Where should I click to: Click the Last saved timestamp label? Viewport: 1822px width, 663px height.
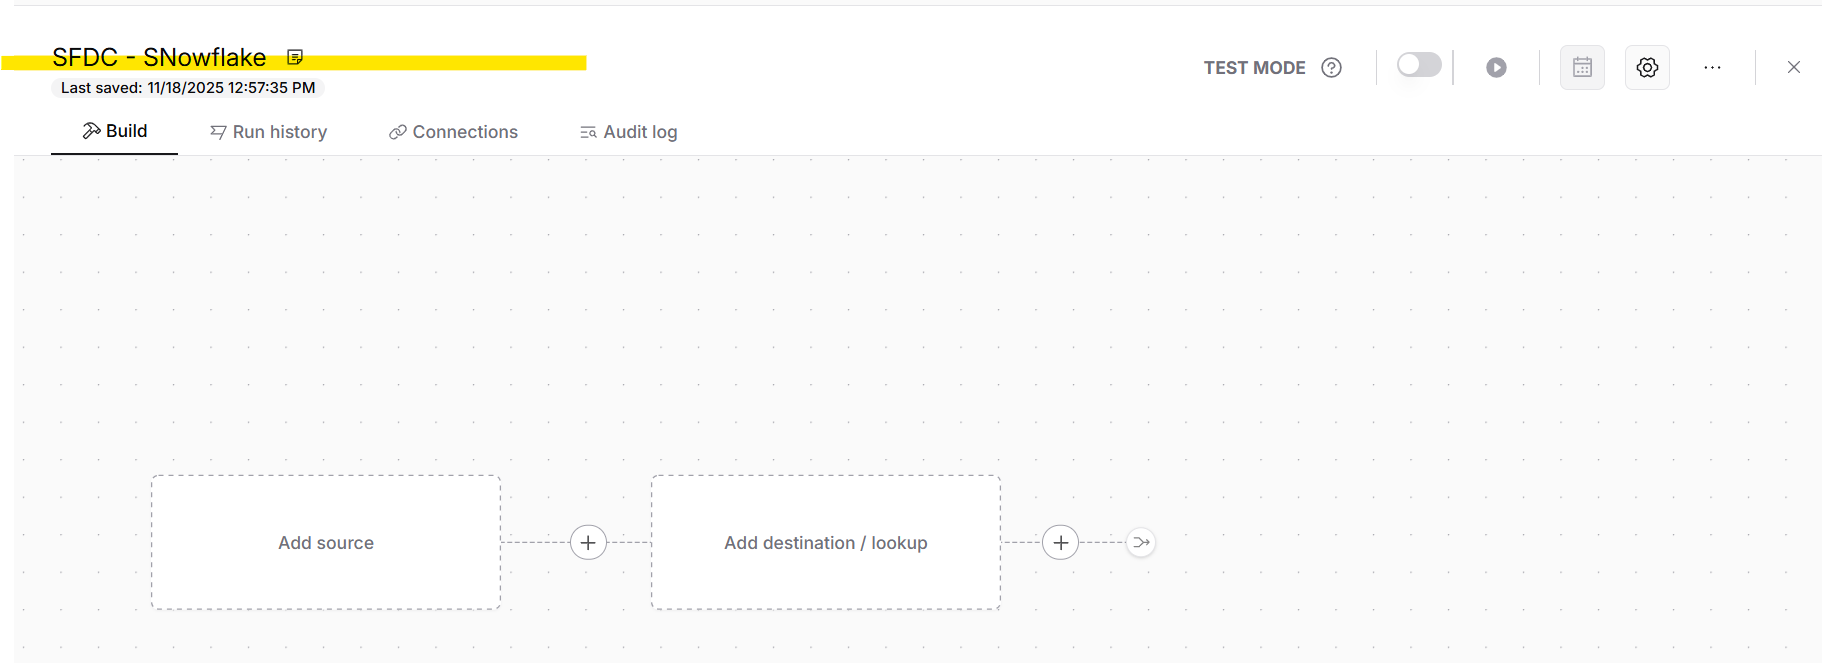[x=188, y=88]
